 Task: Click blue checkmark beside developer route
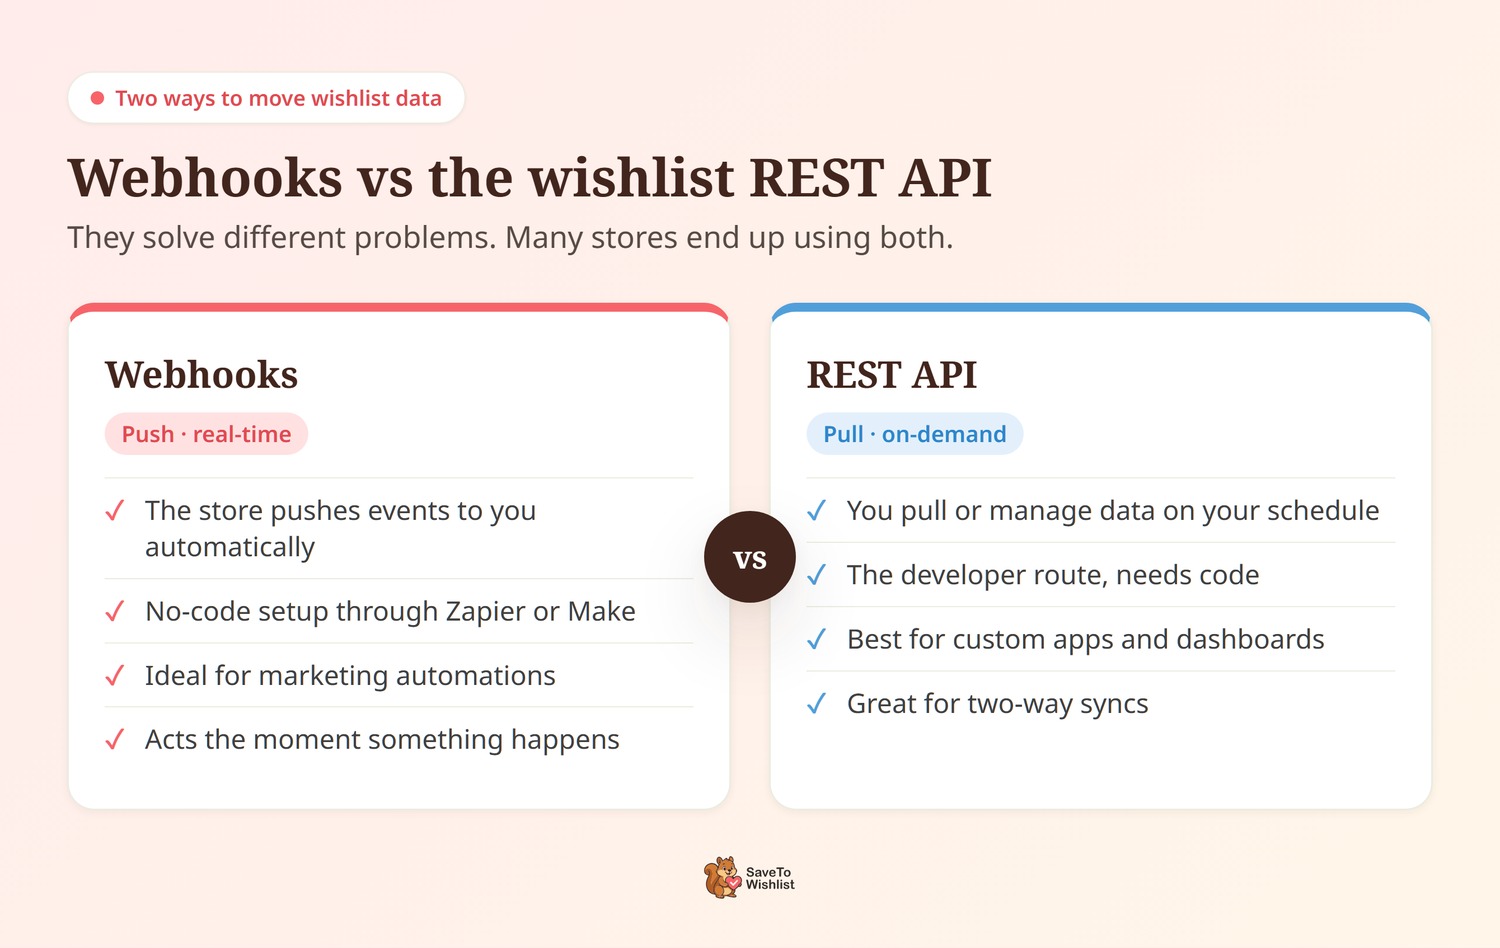(x=817, y=575)
